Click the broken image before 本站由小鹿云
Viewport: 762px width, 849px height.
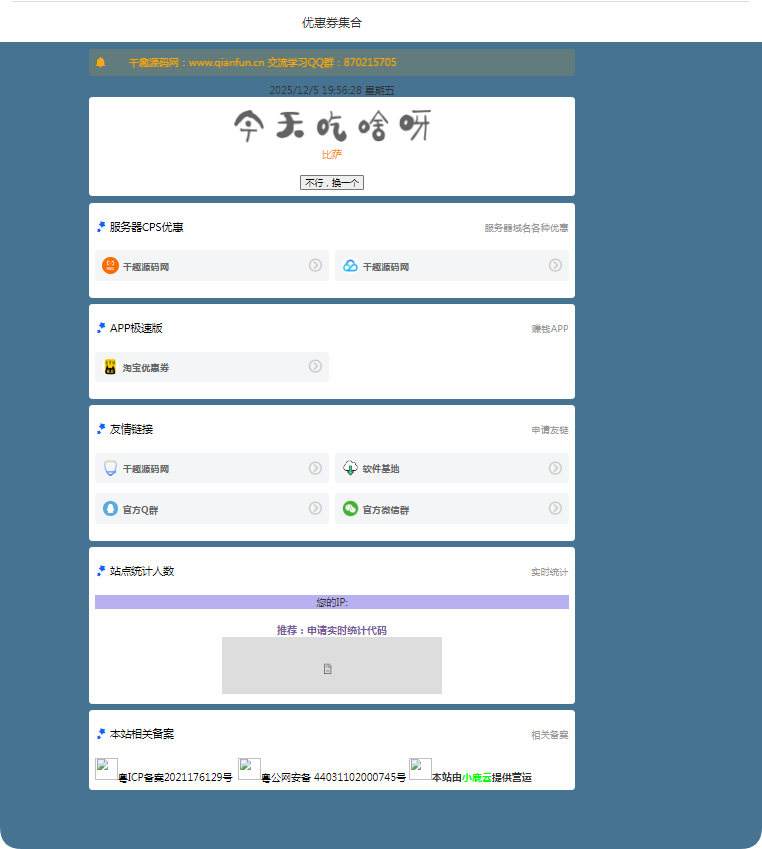420,769
